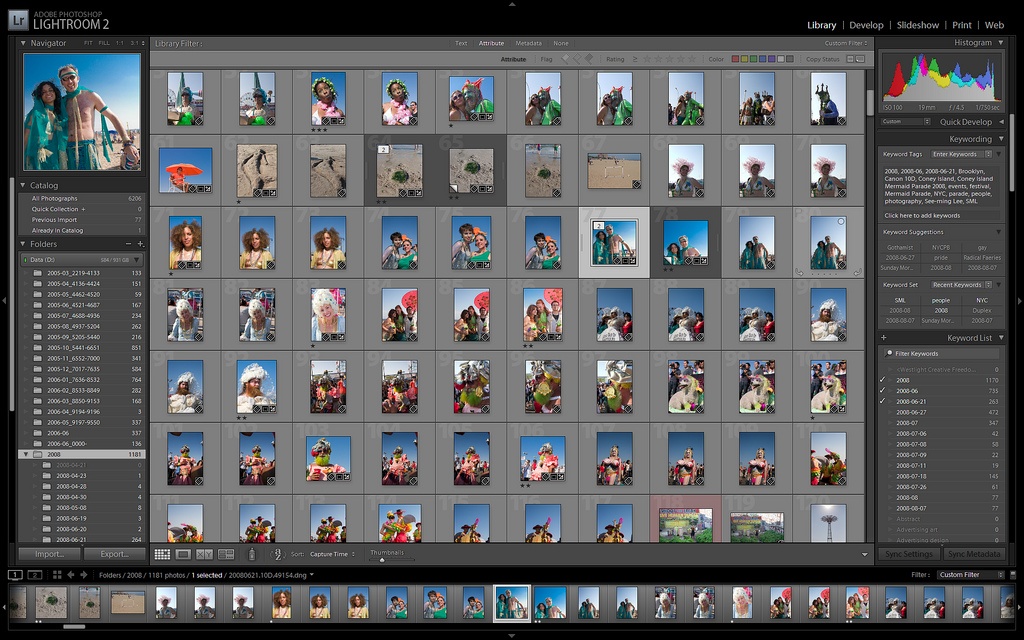The width and height of the screenshot is (1024, 640).
Task: Open the Custom Filter dropdown in filmstrip
Action: [971, 575]
